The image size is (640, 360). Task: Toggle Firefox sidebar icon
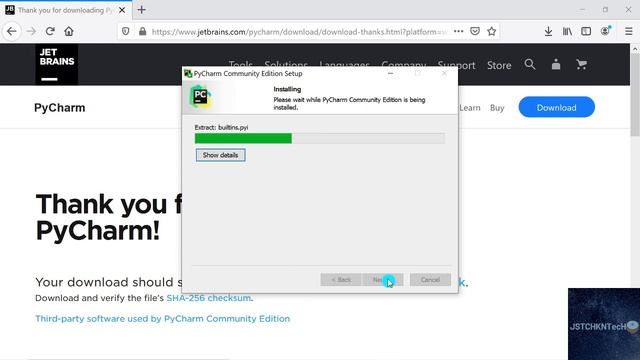586,31
